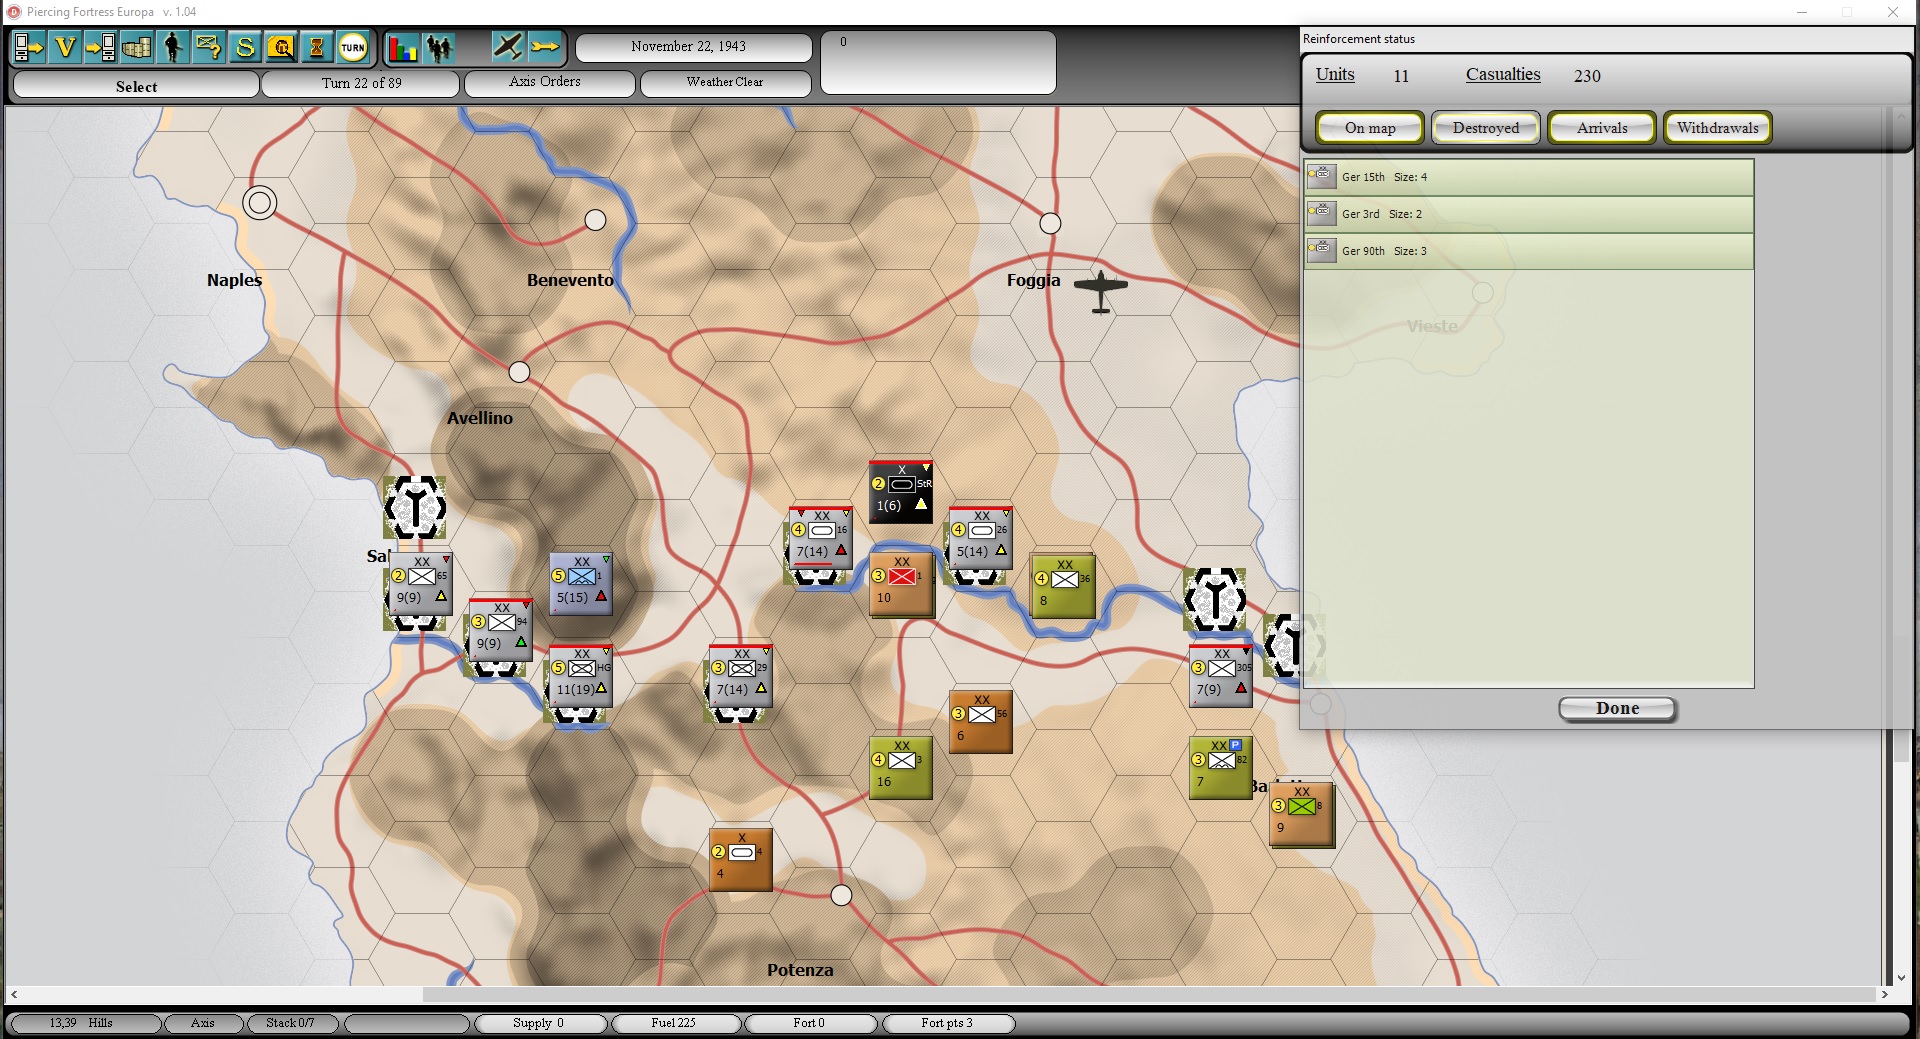
Task: Click the Weather Clear indicator
Action: click(725, 83)
